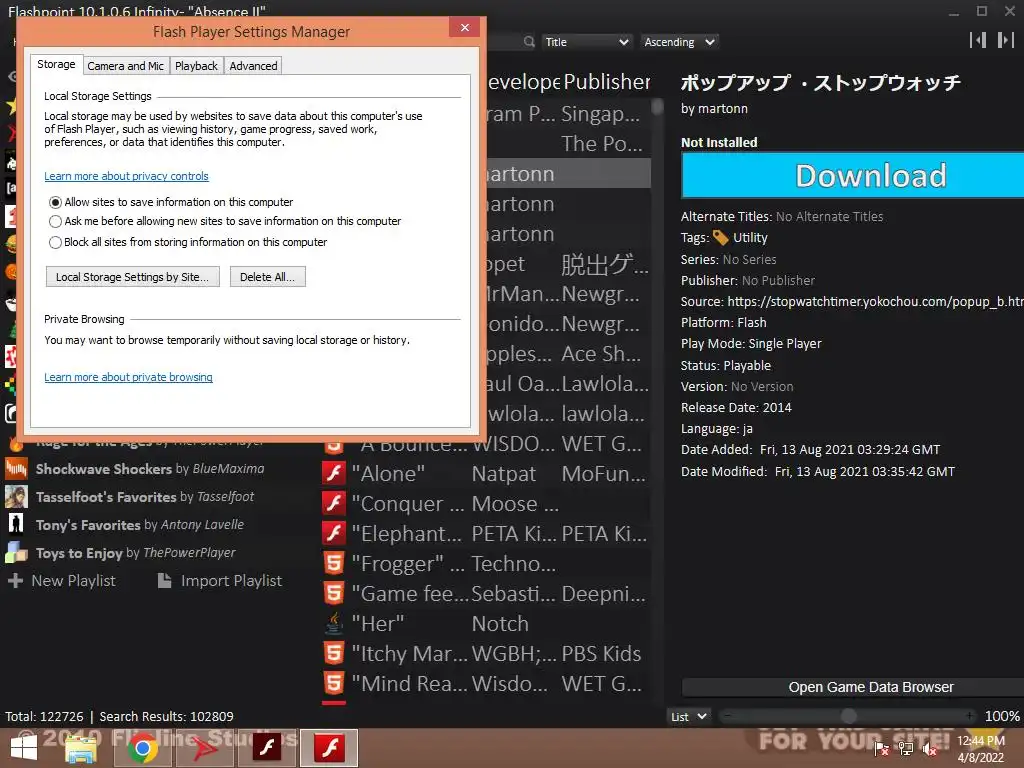
Task: Click the network tray icon
Action: [906, 749]
